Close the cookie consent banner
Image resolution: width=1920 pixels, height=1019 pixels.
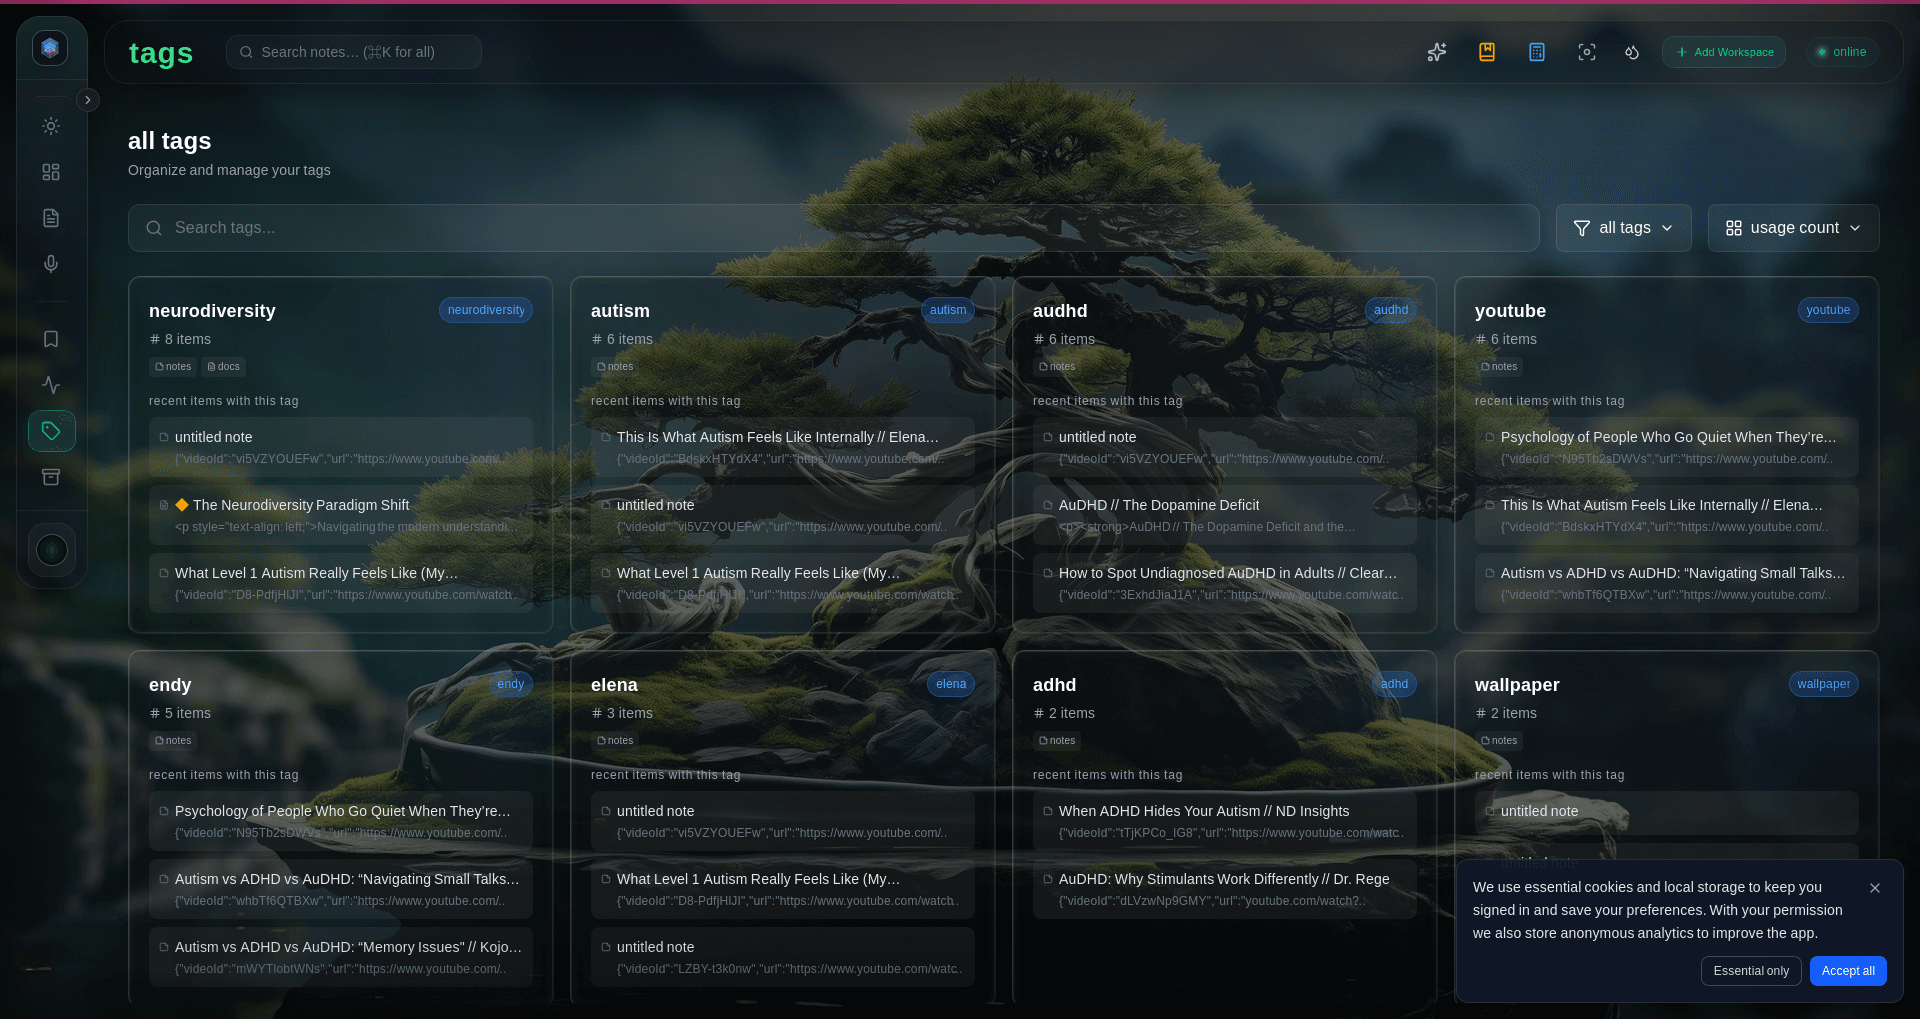(x=1875, y=888)
